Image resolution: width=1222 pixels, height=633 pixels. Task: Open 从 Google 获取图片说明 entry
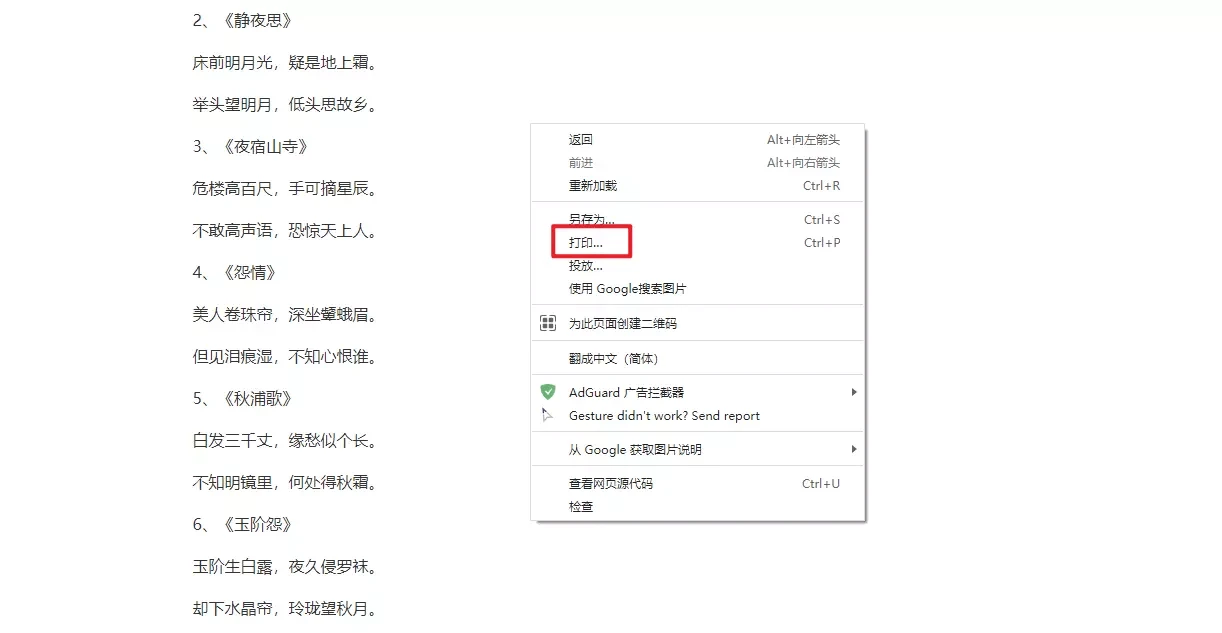(x=697, y=450)
